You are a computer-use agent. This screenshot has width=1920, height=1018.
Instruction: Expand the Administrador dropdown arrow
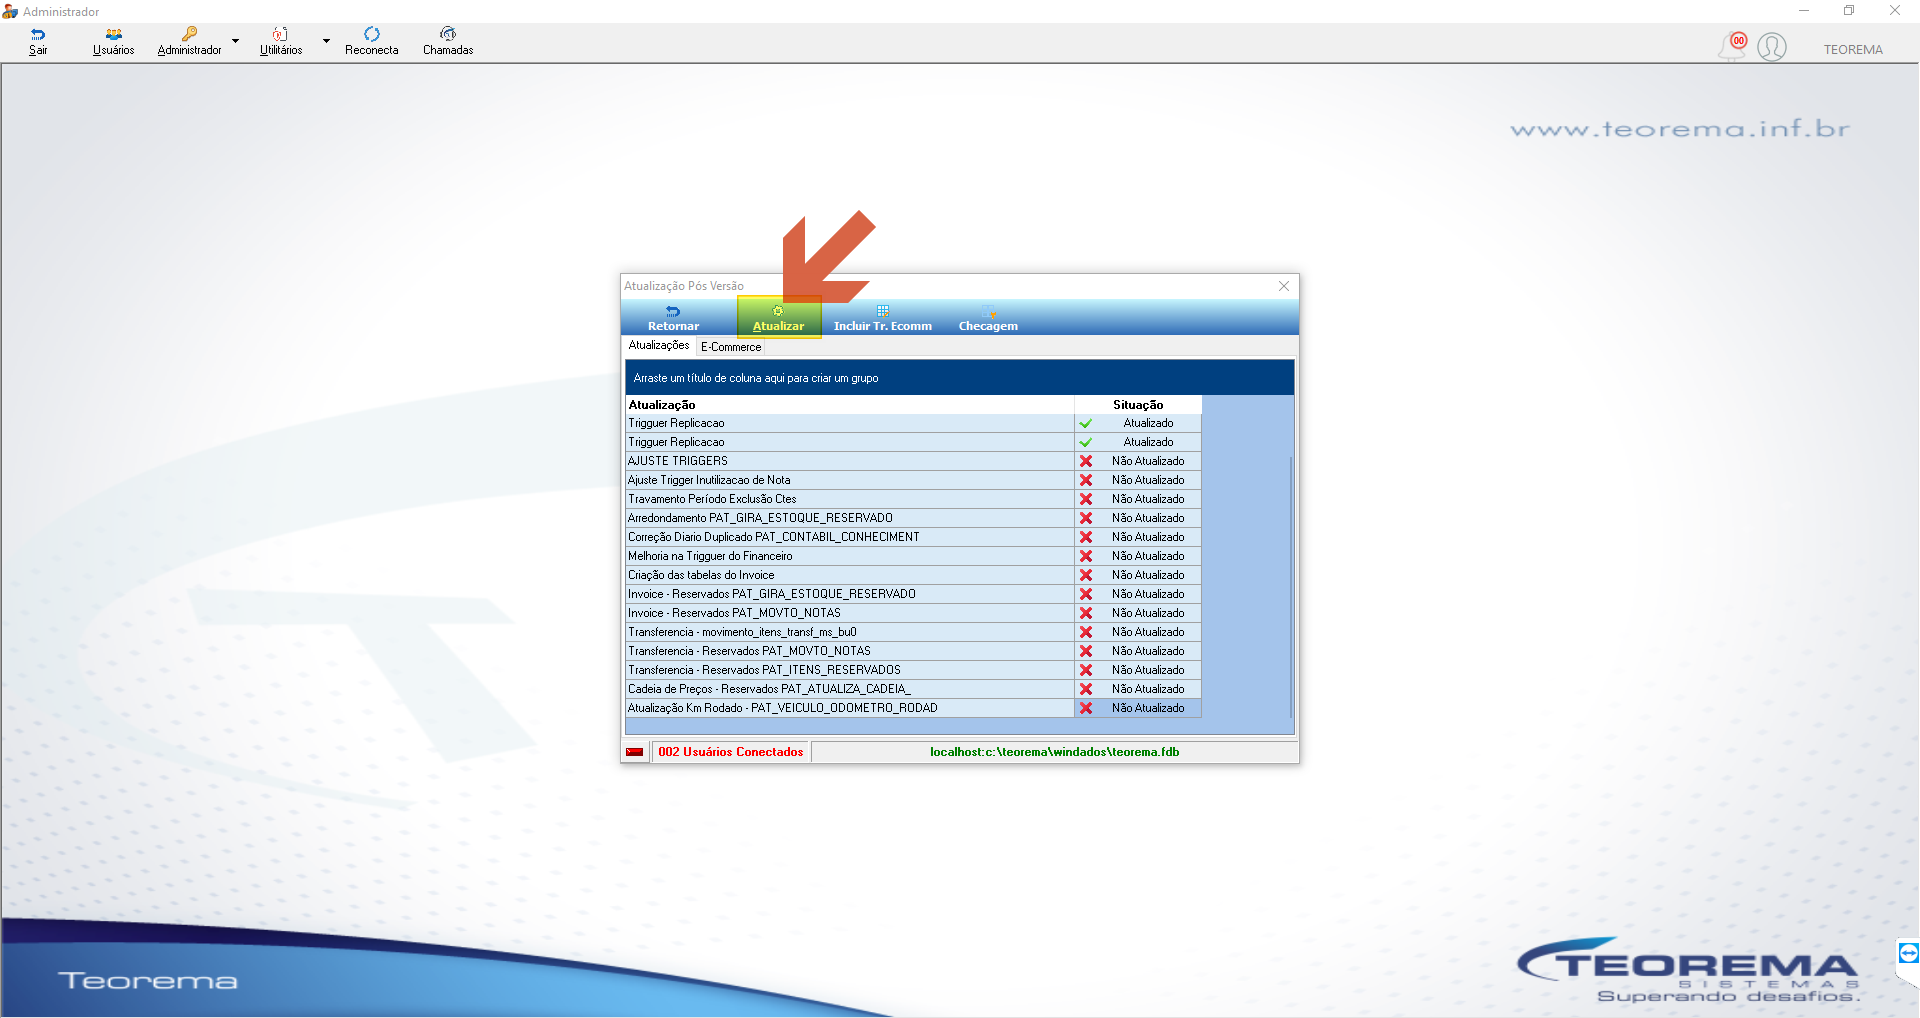[236, 41]
